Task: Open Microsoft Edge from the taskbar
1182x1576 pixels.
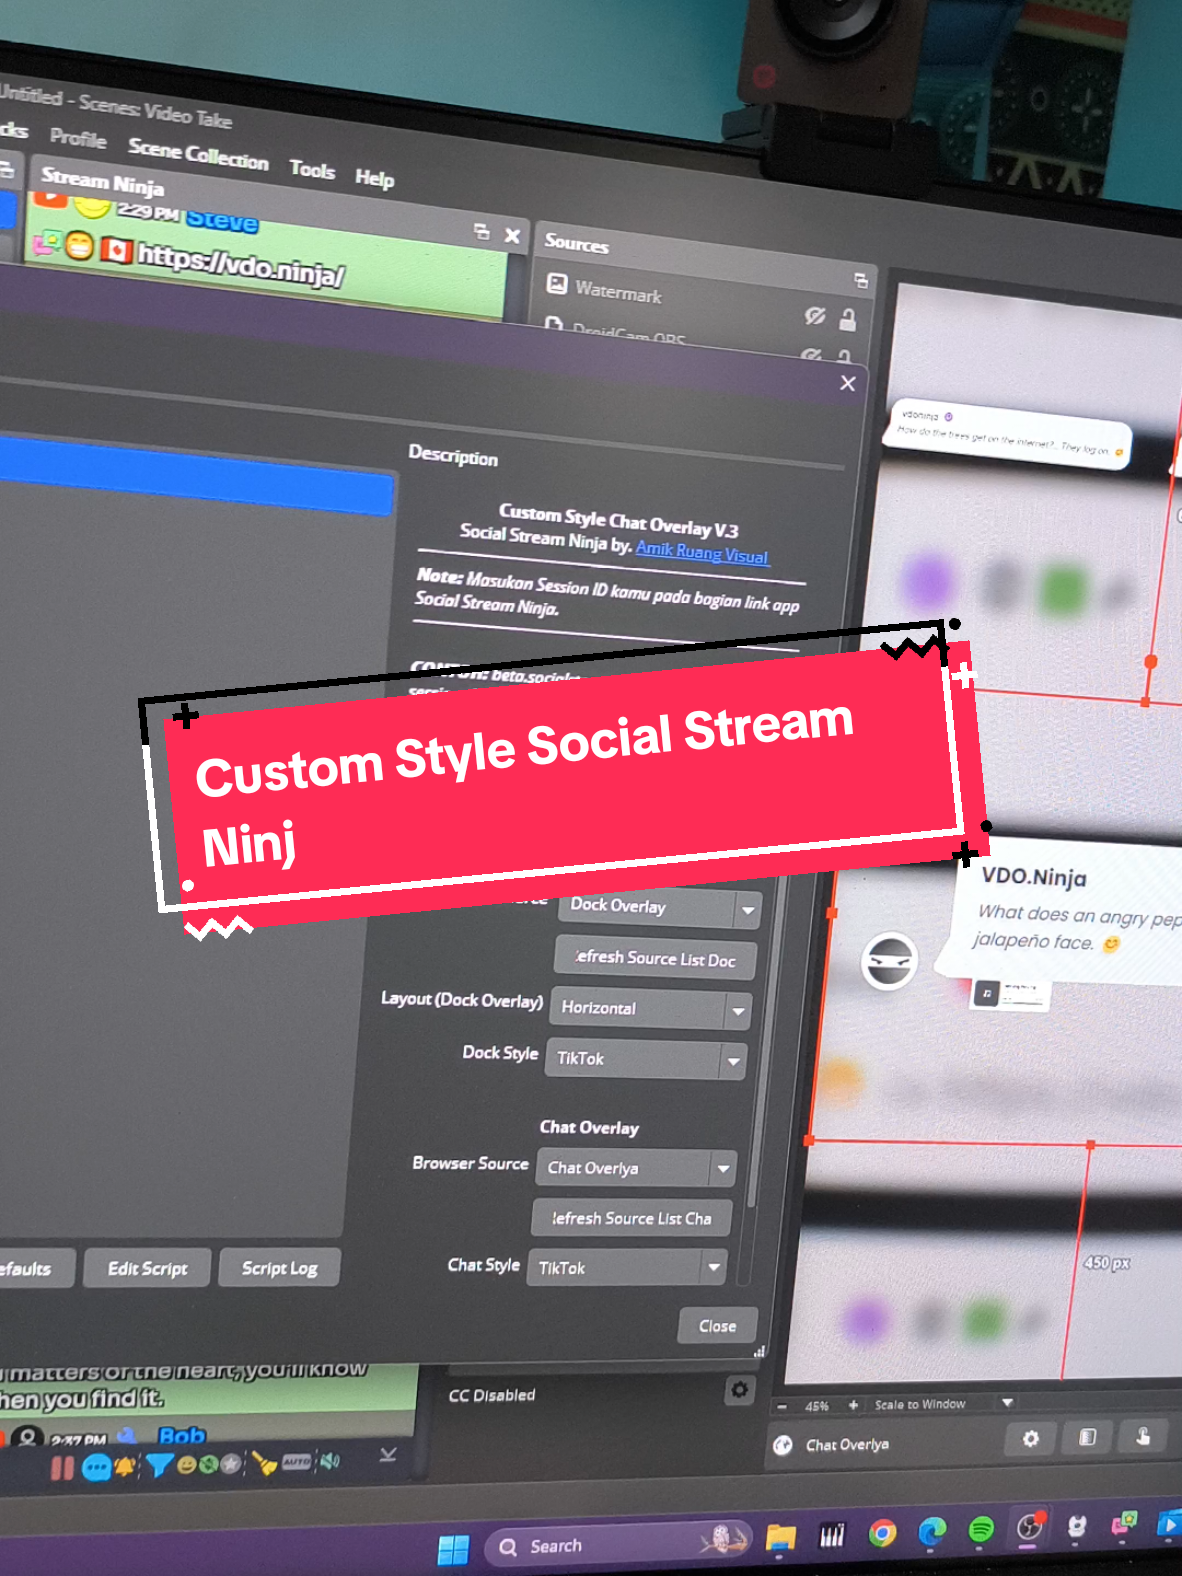Action: (x=932, y=1531)
